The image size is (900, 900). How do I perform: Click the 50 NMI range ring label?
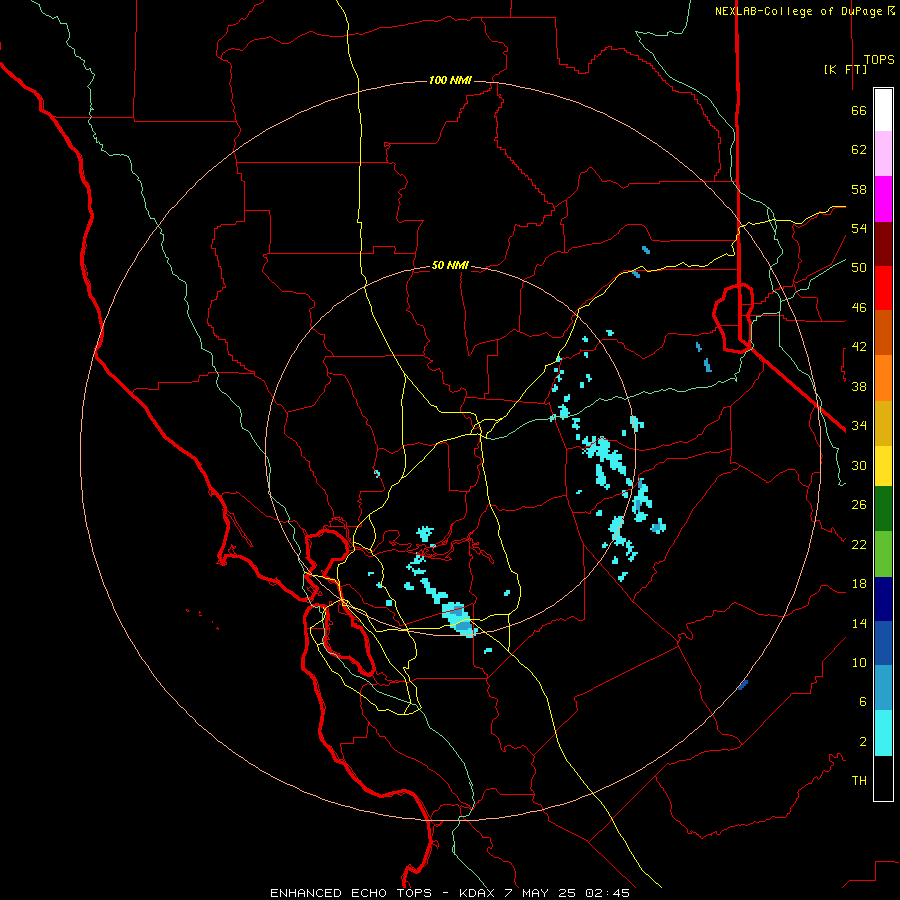(450, 265)
